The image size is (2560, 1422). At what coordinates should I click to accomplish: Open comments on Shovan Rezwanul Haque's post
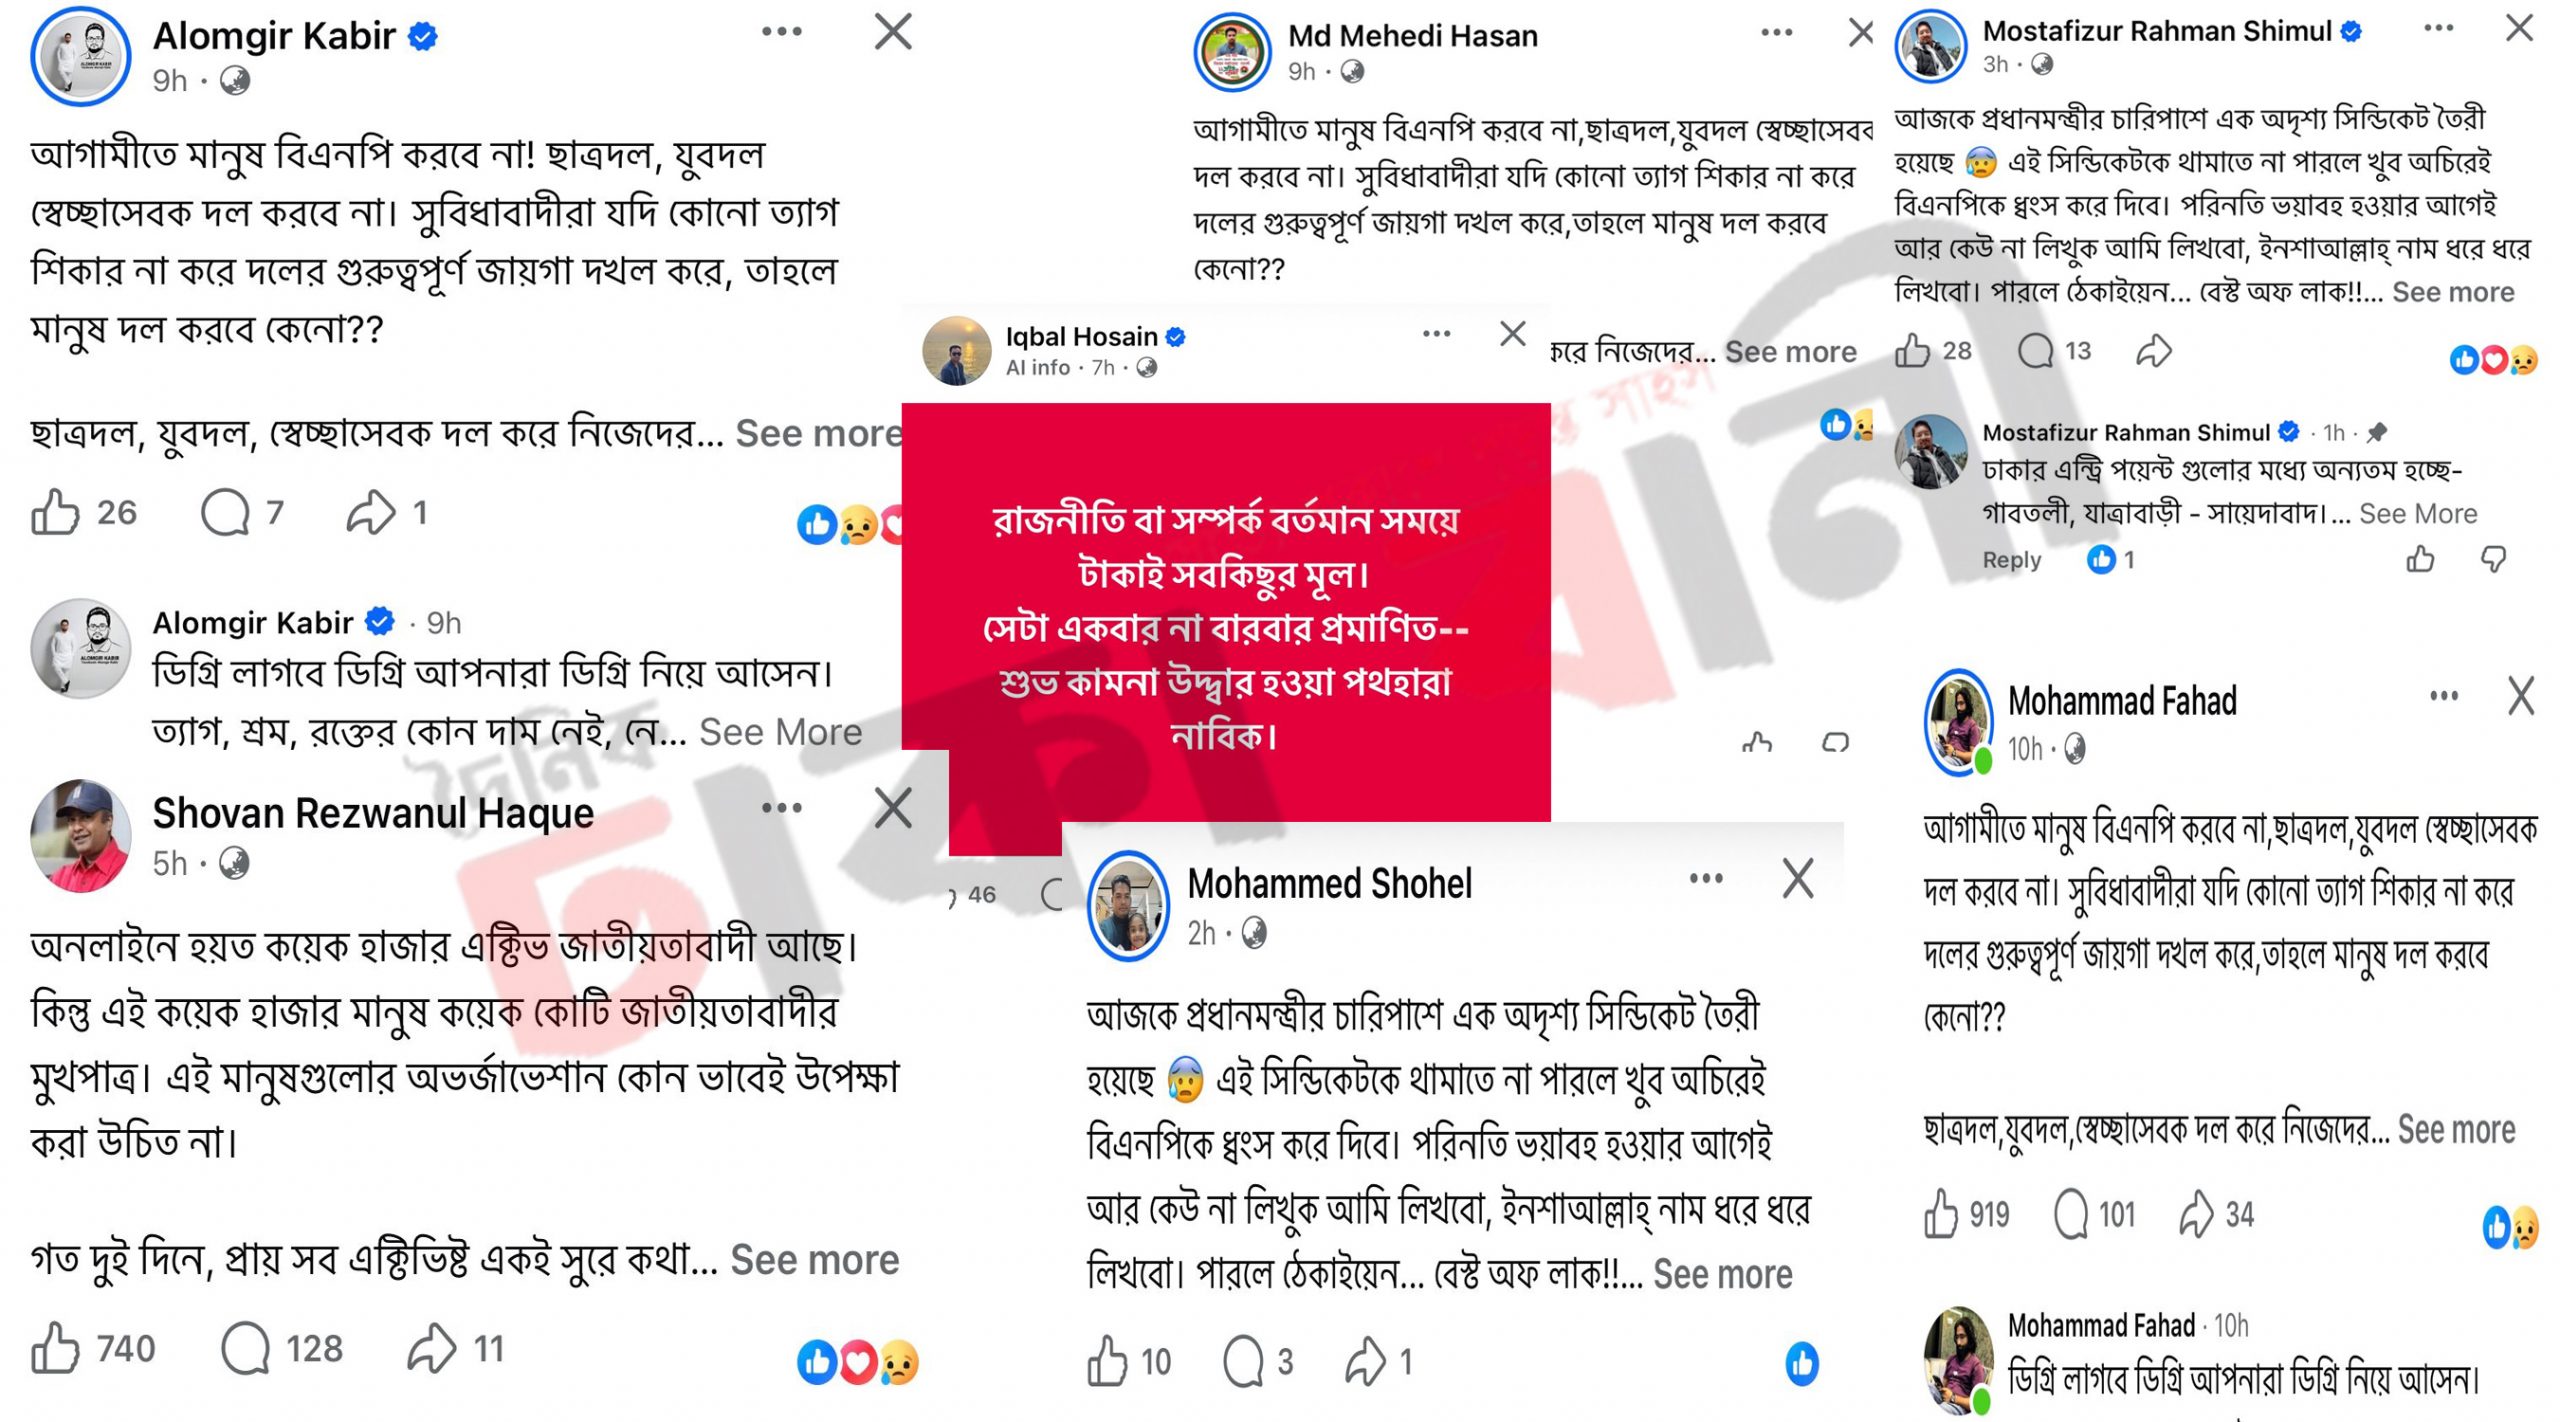click(x=246, y=1348)
